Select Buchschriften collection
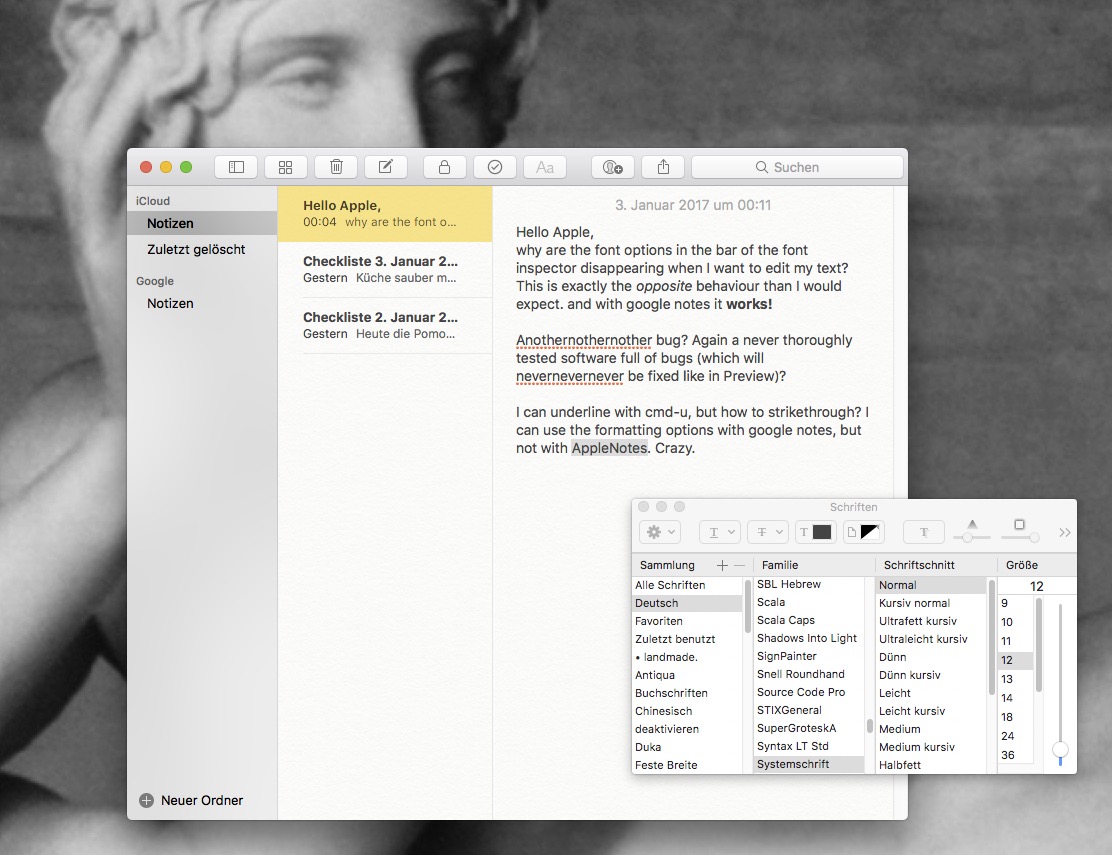 coord(686,693)
